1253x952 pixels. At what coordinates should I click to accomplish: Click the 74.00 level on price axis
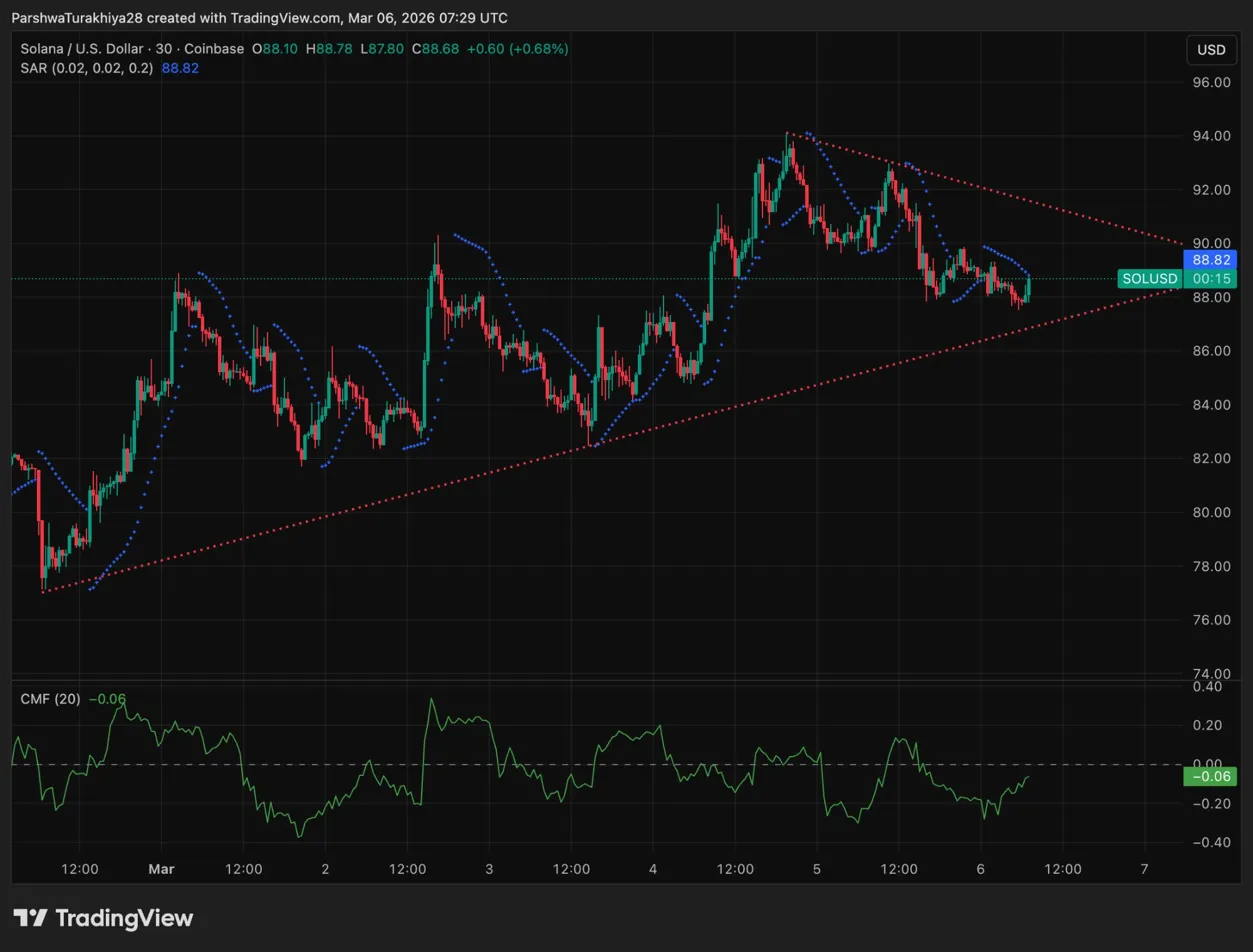[x=1210, y=673]
